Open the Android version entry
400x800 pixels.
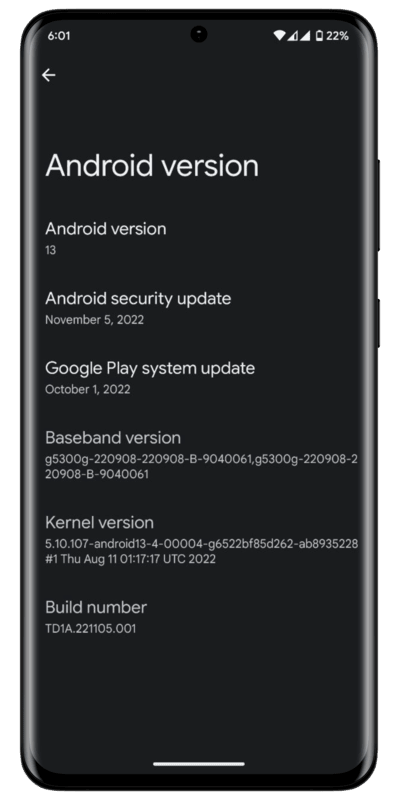(200, 238)
